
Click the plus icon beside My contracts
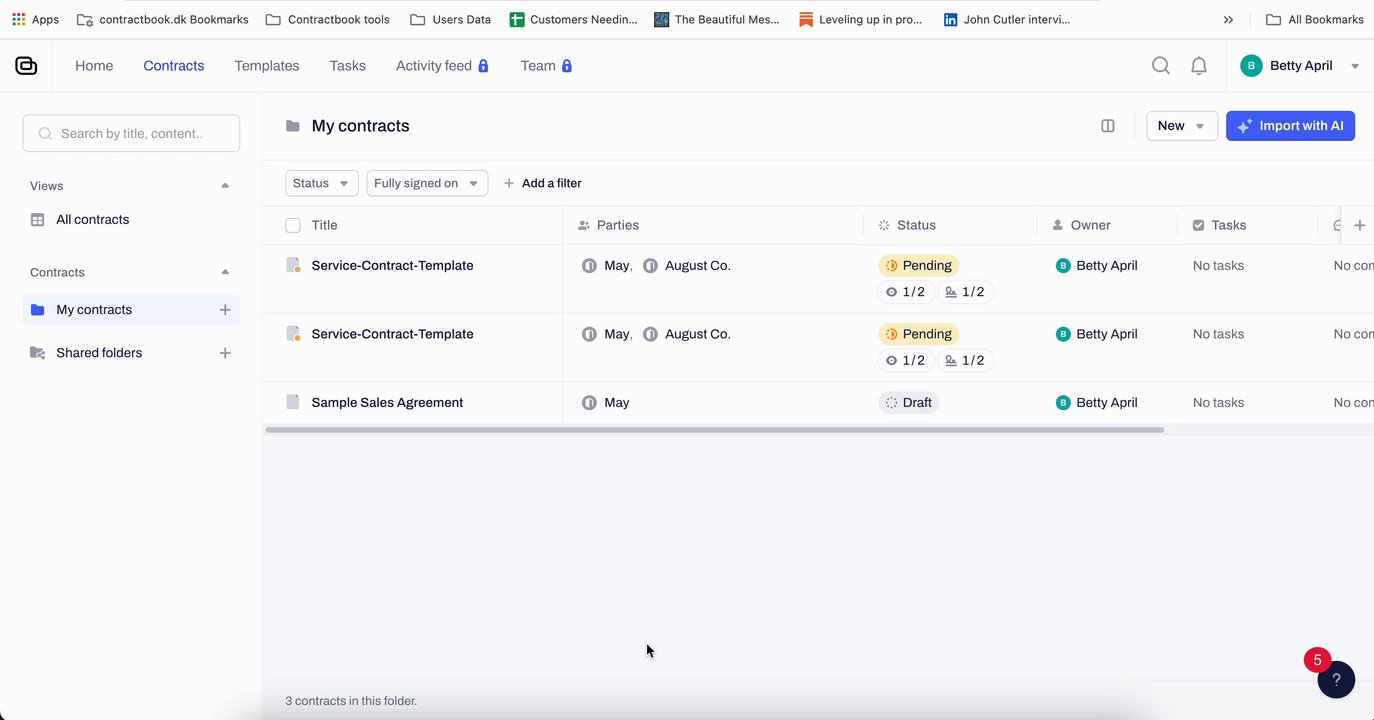pyautogui.click(x=225, y=310)
